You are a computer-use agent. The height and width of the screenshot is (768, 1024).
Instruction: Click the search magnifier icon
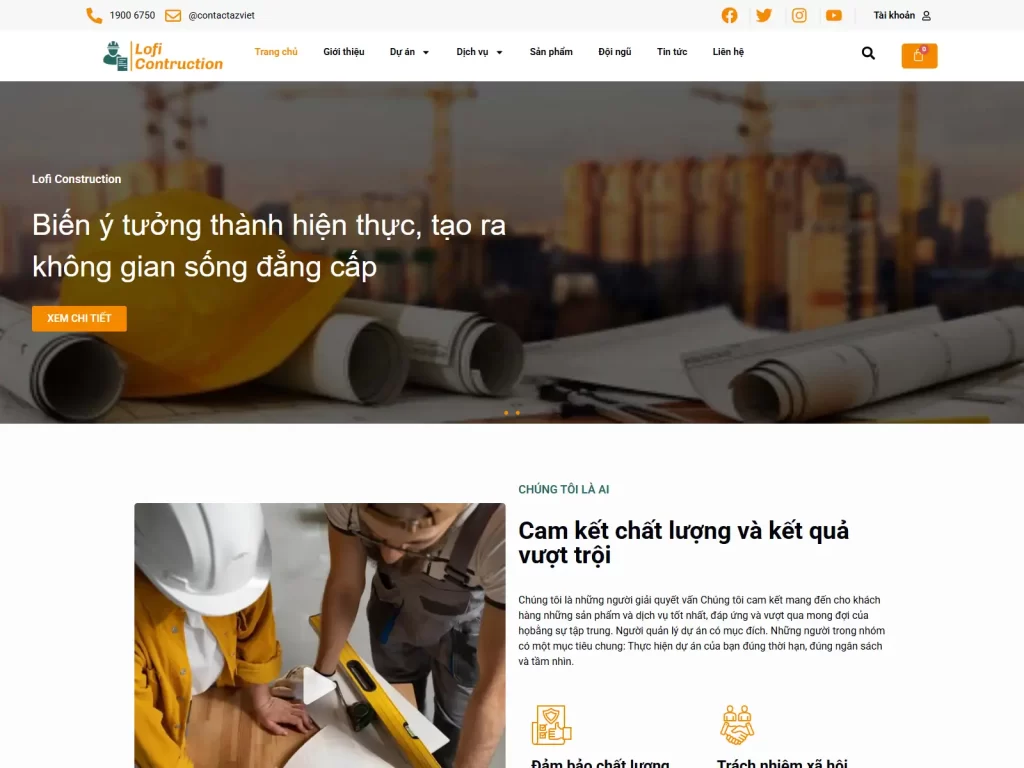(868, 53)
